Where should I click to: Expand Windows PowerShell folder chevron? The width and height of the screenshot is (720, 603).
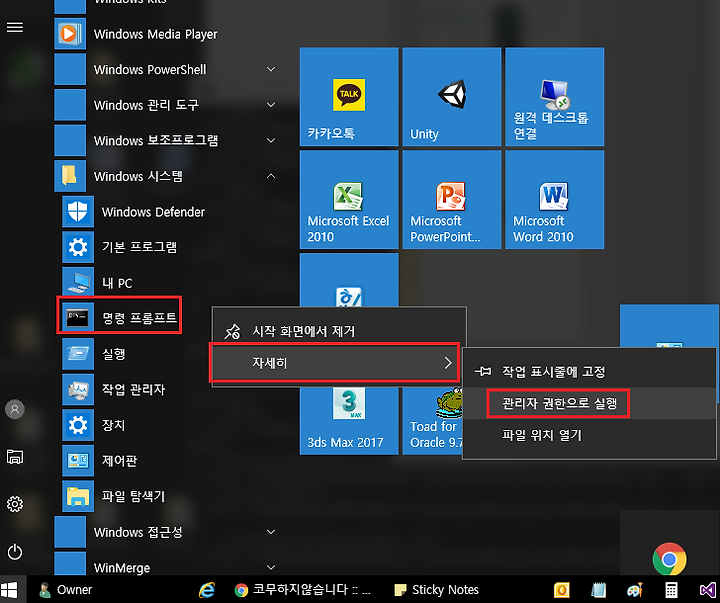pos(271,69)
